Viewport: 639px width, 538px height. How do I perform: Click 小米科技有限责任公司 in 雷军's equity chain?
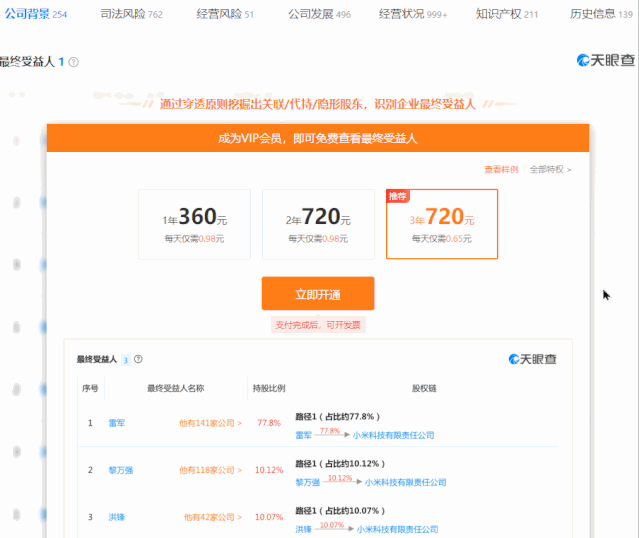pos(393,435)
